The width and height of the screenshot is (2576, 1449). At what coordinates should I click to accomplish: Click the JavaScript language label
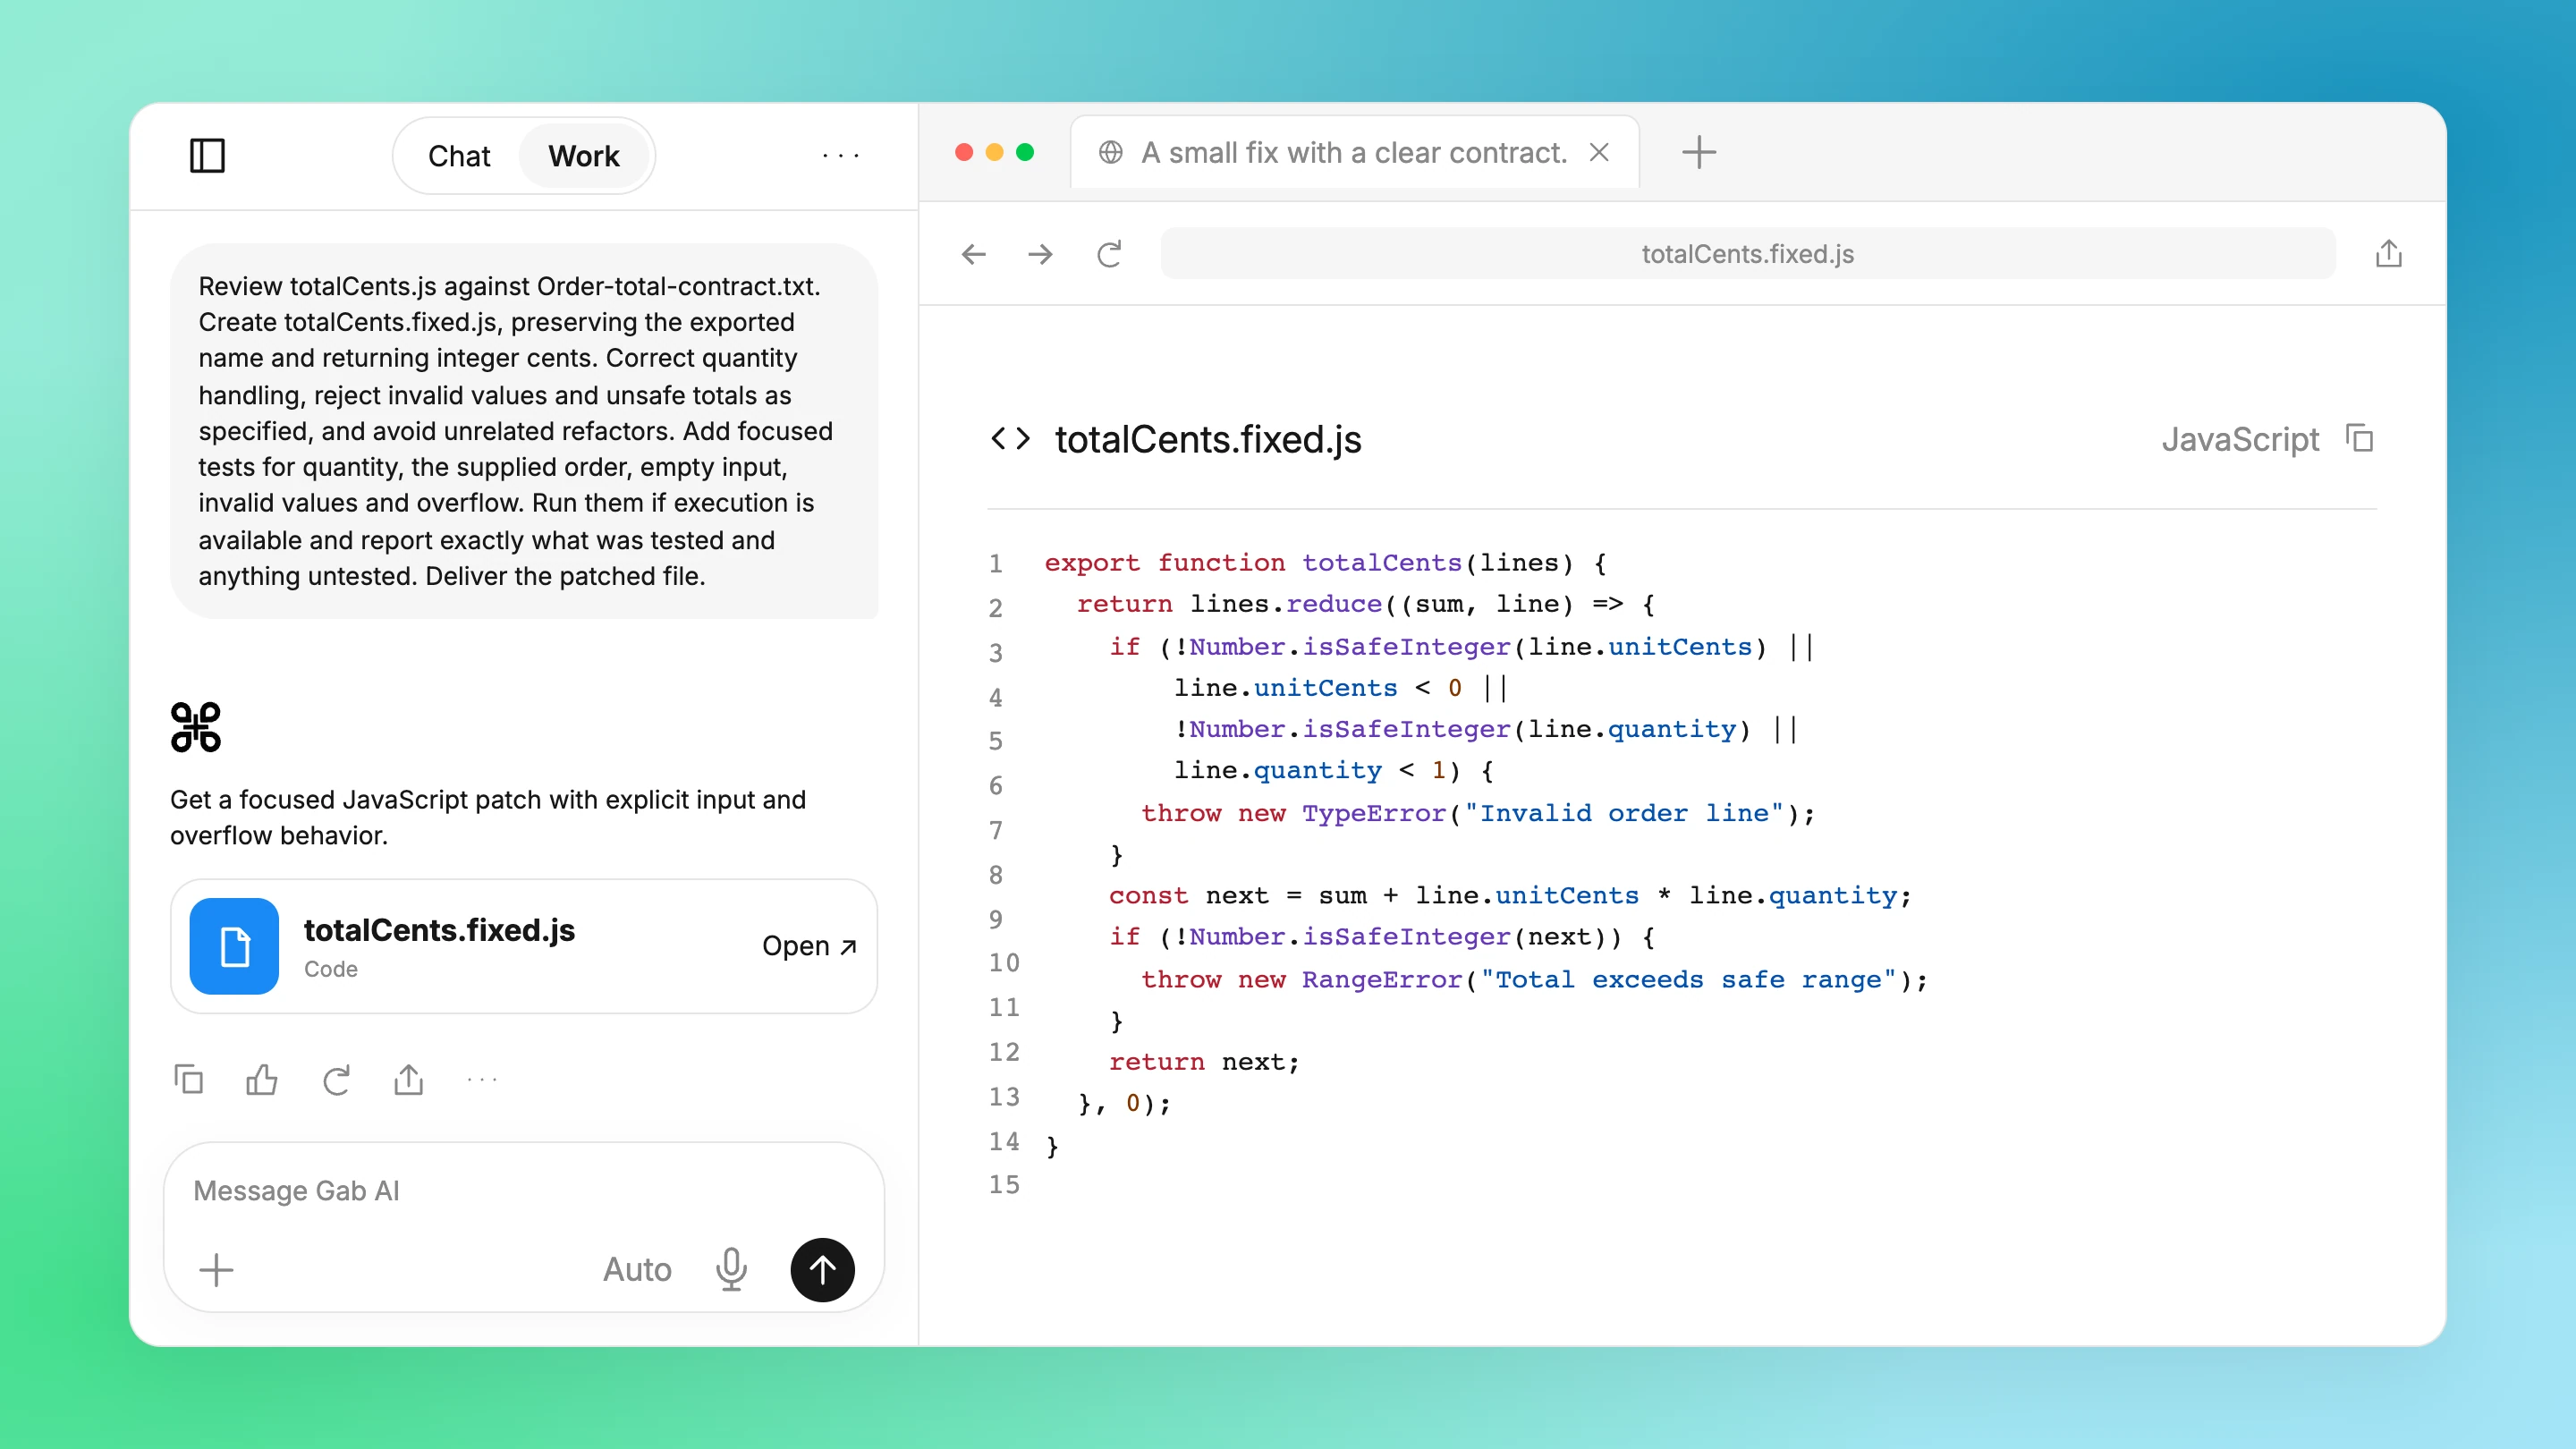tap(2240, 439)
